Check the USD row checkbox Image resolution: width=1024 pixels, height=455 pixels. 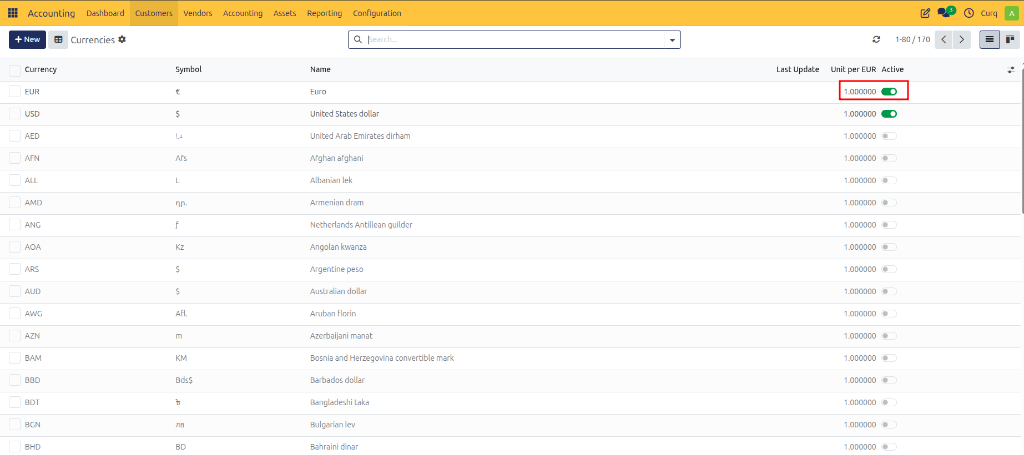[x=14, y=114]
